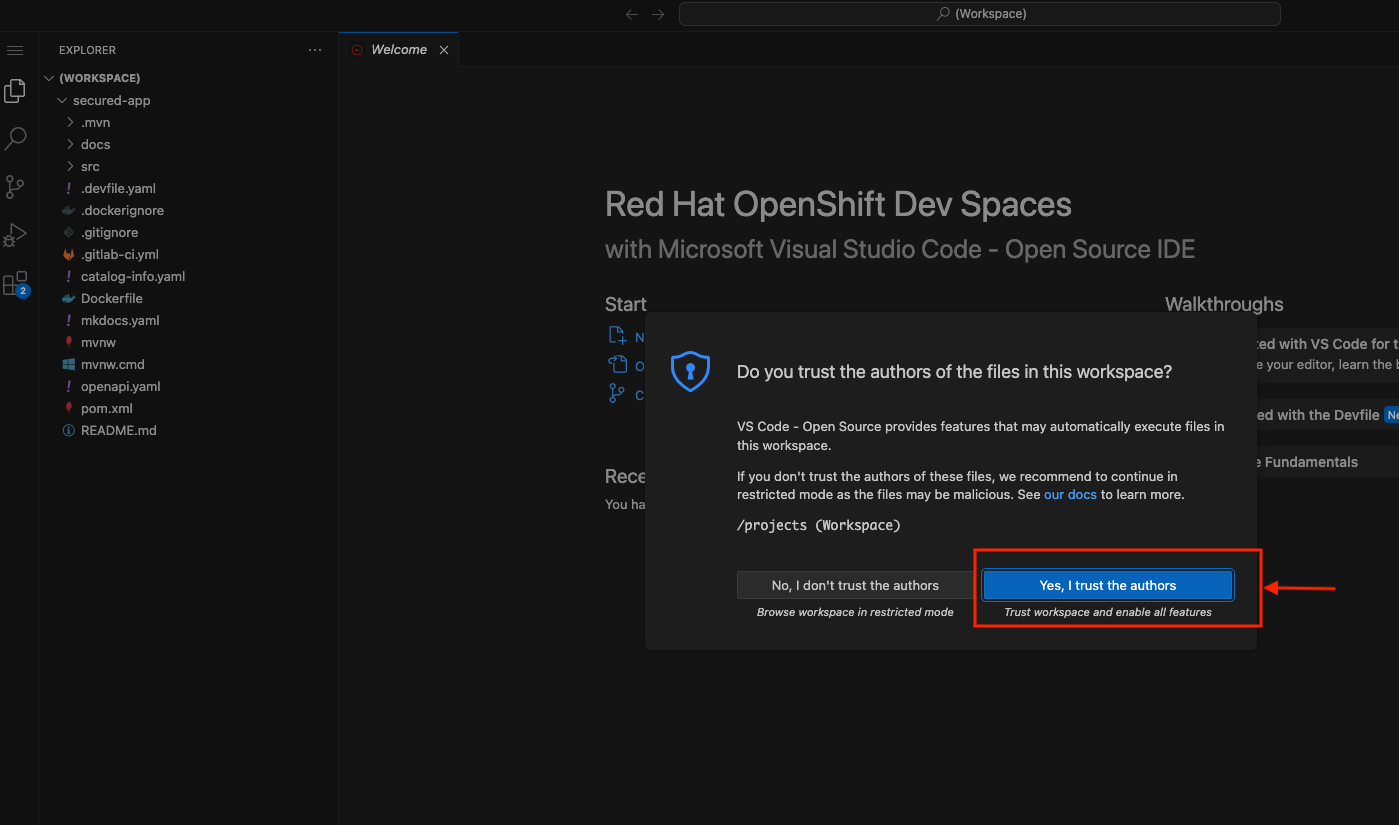This screenshot has height=825, width=1399.
Task: Click No, I don't trust the authors
Action: pos(855,585)
